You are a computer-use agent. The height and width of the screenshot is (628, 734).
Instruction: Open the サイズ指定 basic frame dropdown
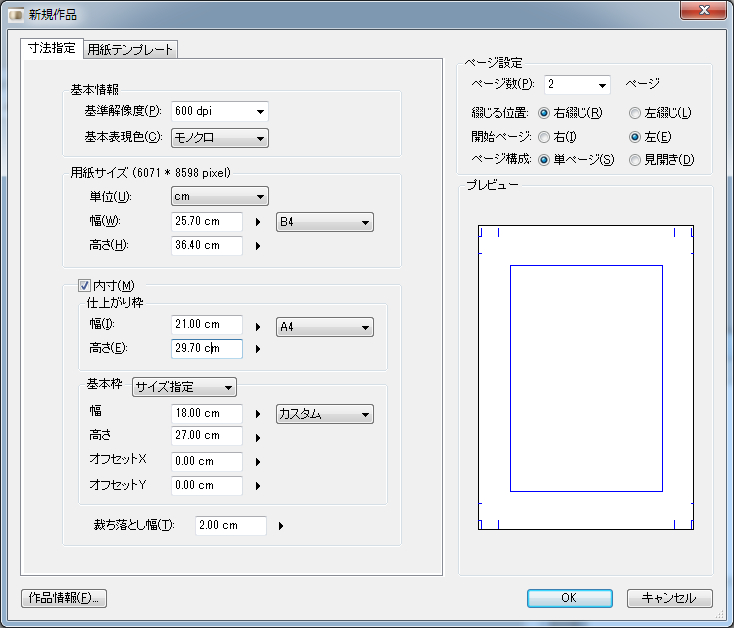pos(184,387)
